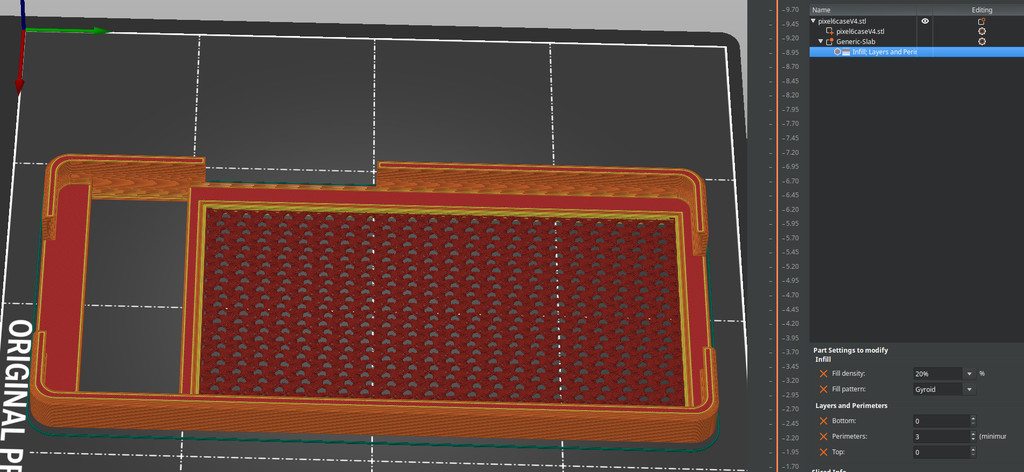Click the Editing column header
This screenshot has width=1024, height=472.
pyautogui.click(x=982, y=10)
